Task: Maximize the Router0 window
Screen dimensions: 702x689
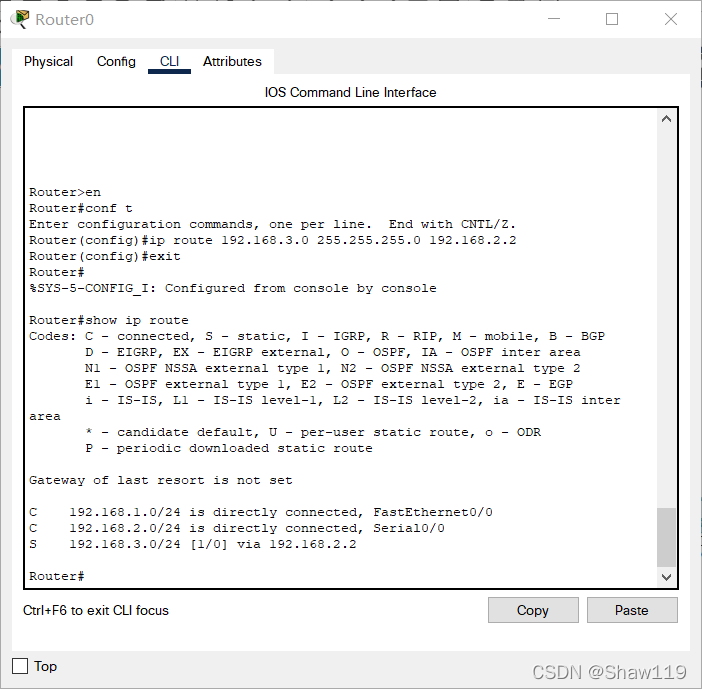Action: [612, 19]
